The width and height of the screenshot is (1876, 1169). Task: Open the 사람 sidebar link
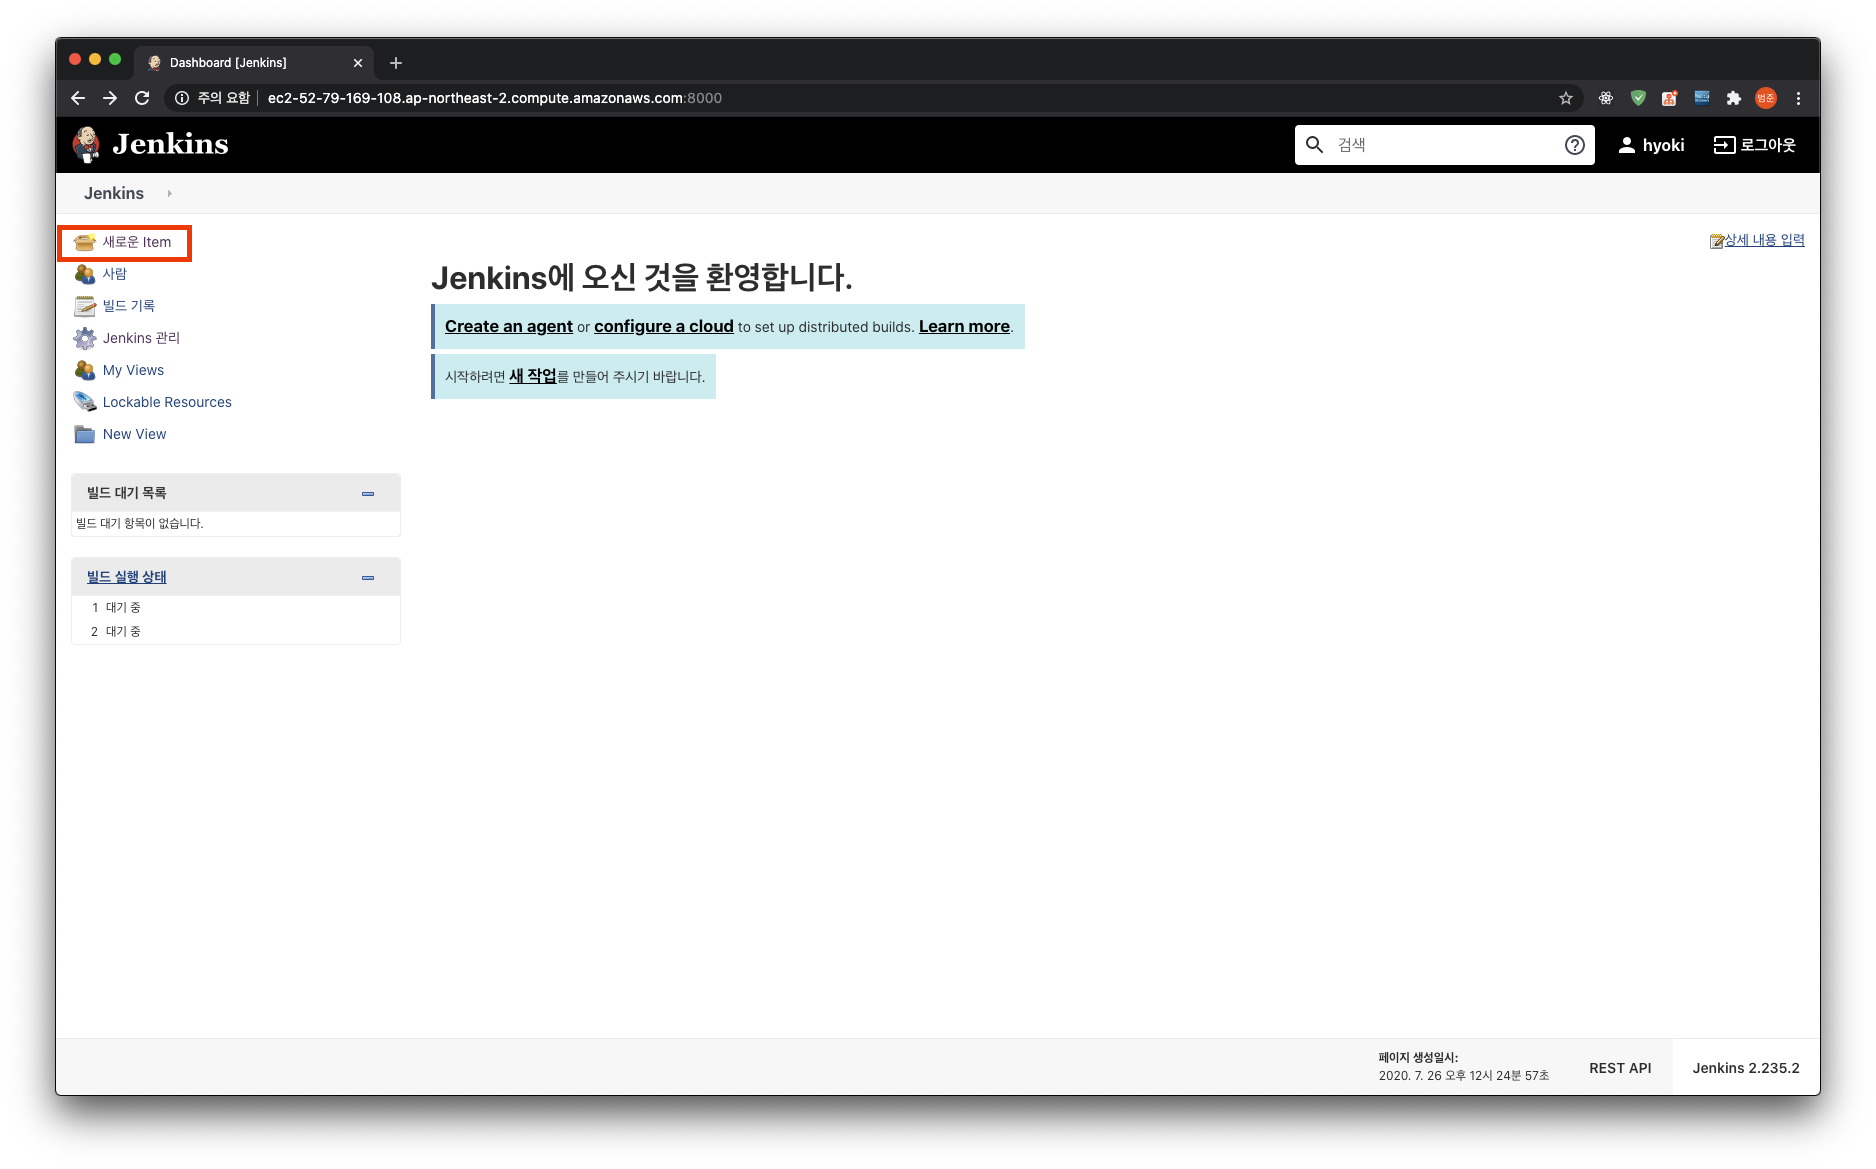coord(115,274)
